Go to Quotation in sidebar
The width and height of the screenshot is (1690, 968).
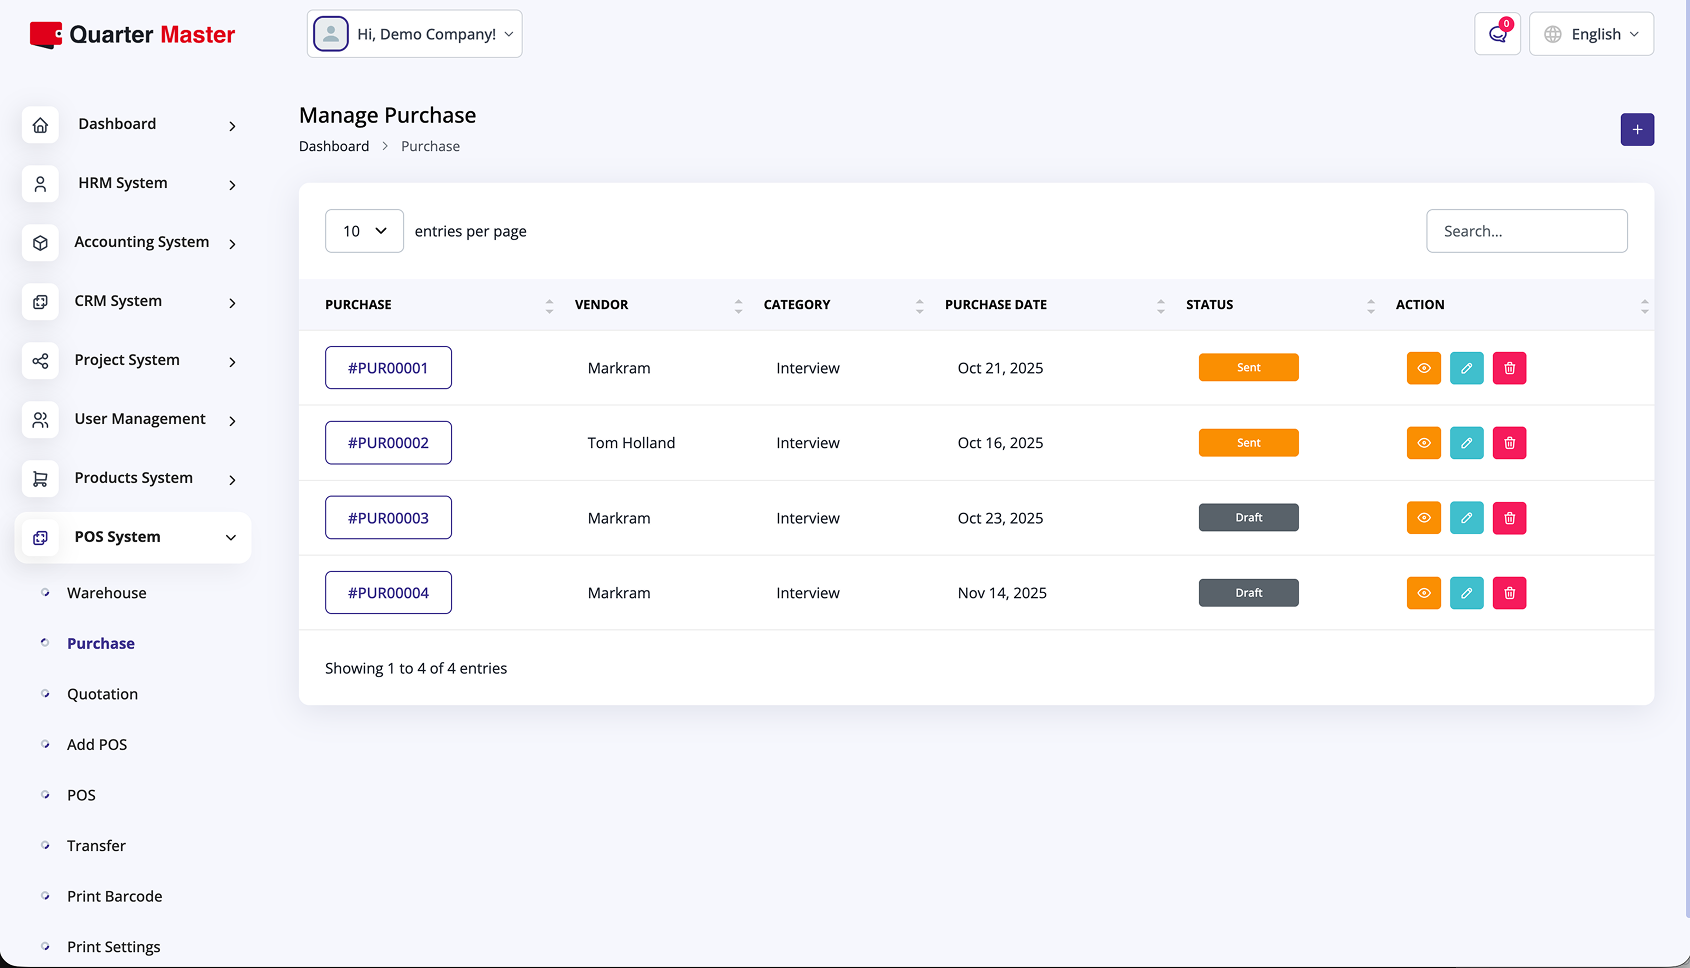(x=102, y=694)
